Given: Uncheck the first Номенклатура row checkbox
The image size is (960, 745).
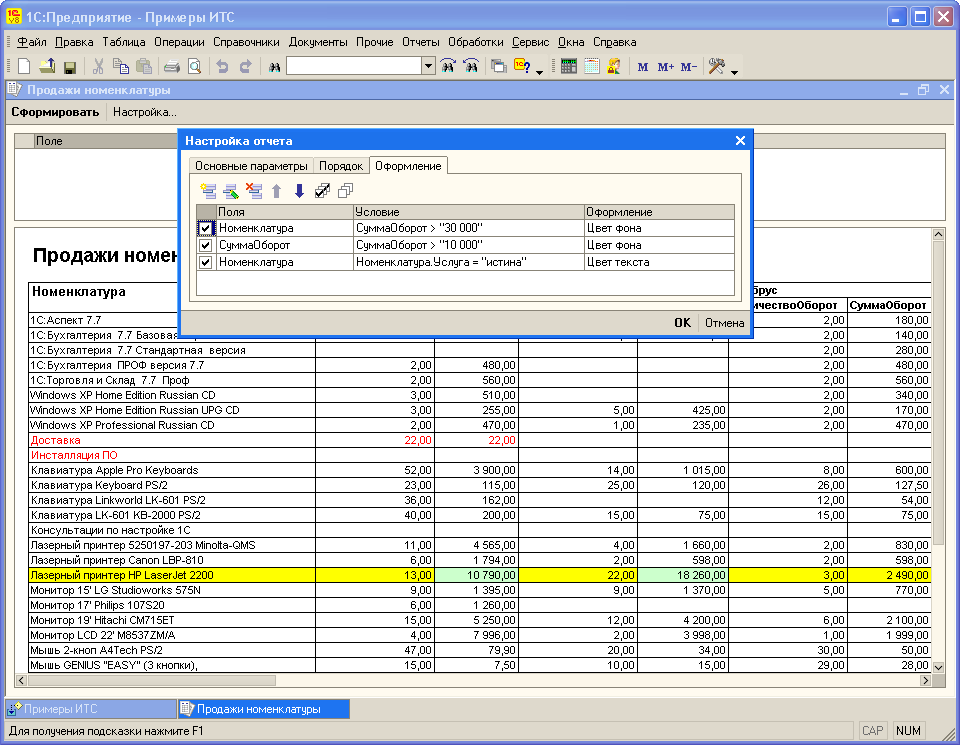Looking at the screenshot, I should pos(206,228).
